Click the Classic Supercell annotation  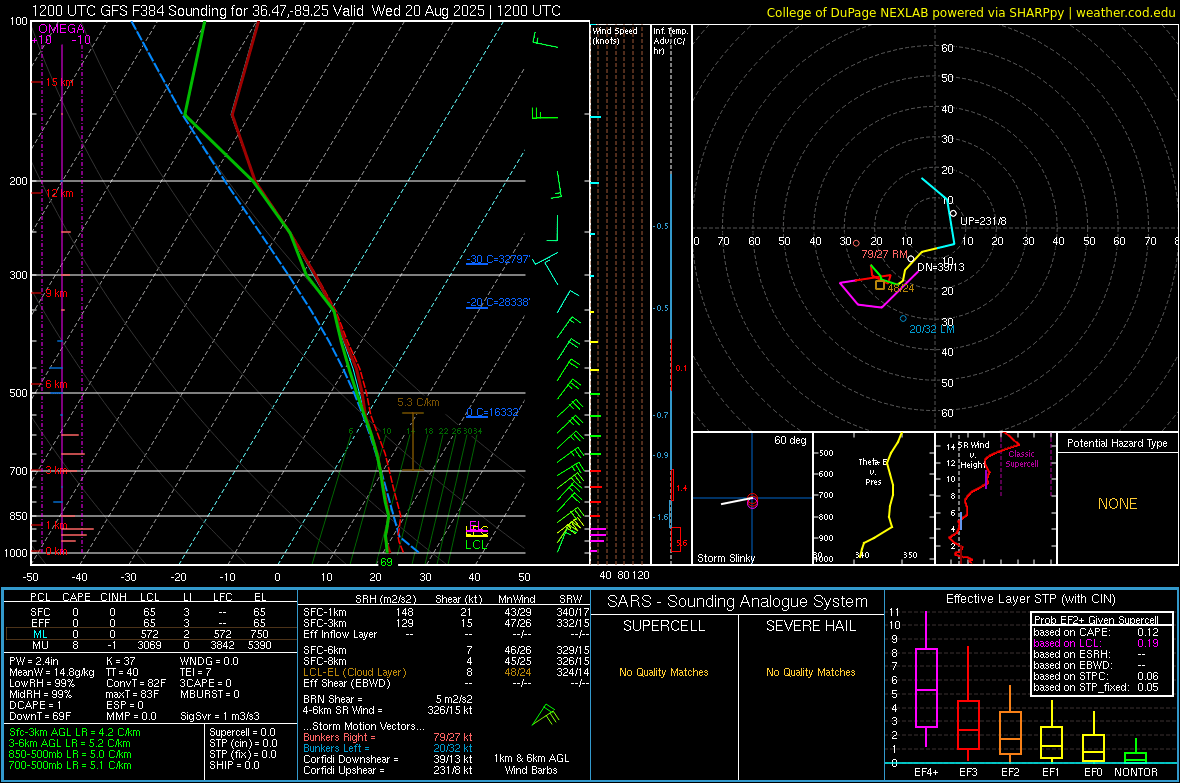[x=1021, y=459]
